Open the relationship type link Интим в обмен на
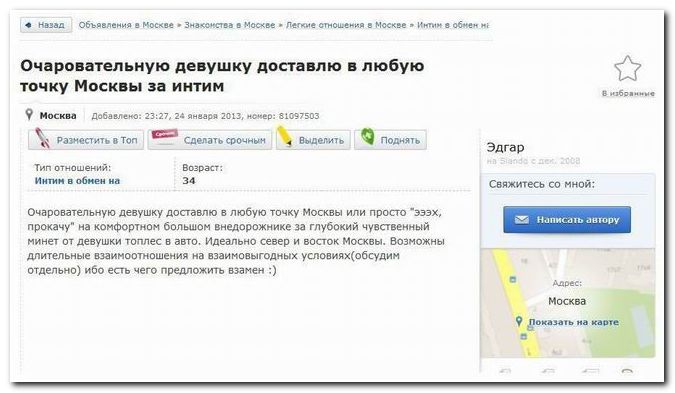 pos(77,181)
